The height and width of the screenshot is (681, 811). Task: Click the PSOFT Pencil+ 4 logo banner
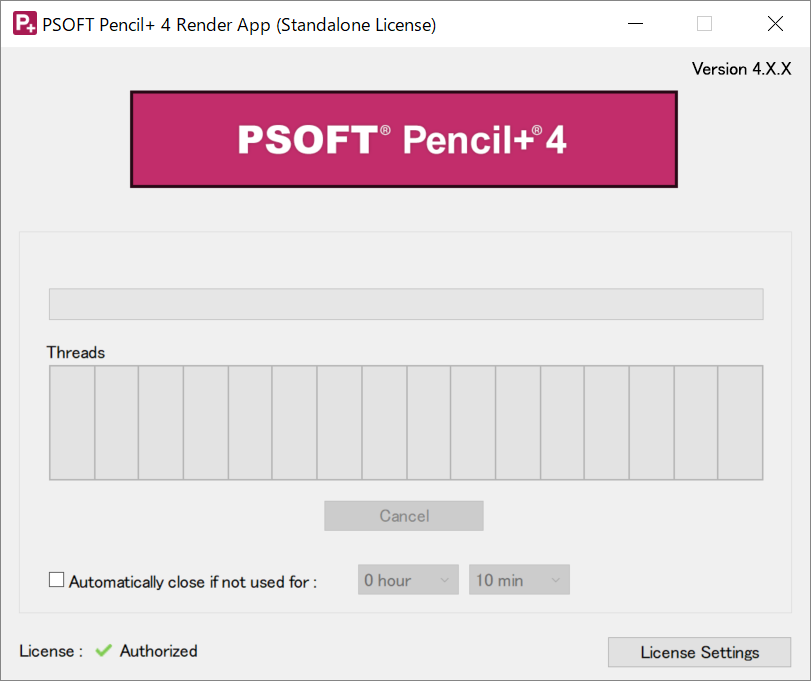[404, 139]
